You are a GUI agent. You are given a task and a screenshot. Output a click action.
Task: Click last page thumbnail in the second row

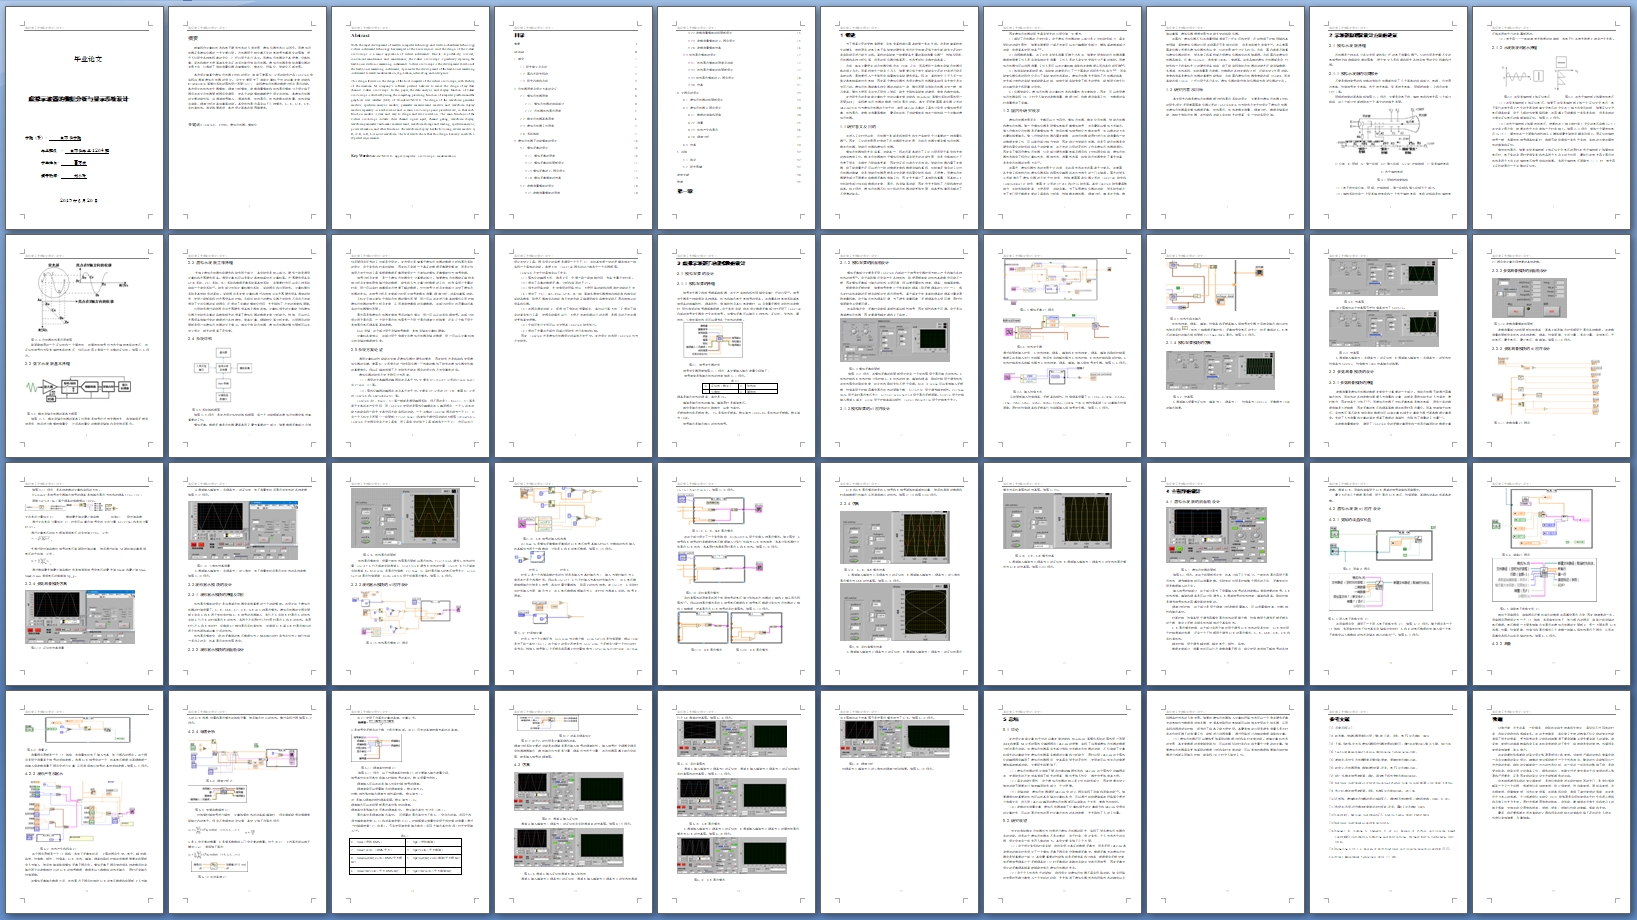point(1551,346)
